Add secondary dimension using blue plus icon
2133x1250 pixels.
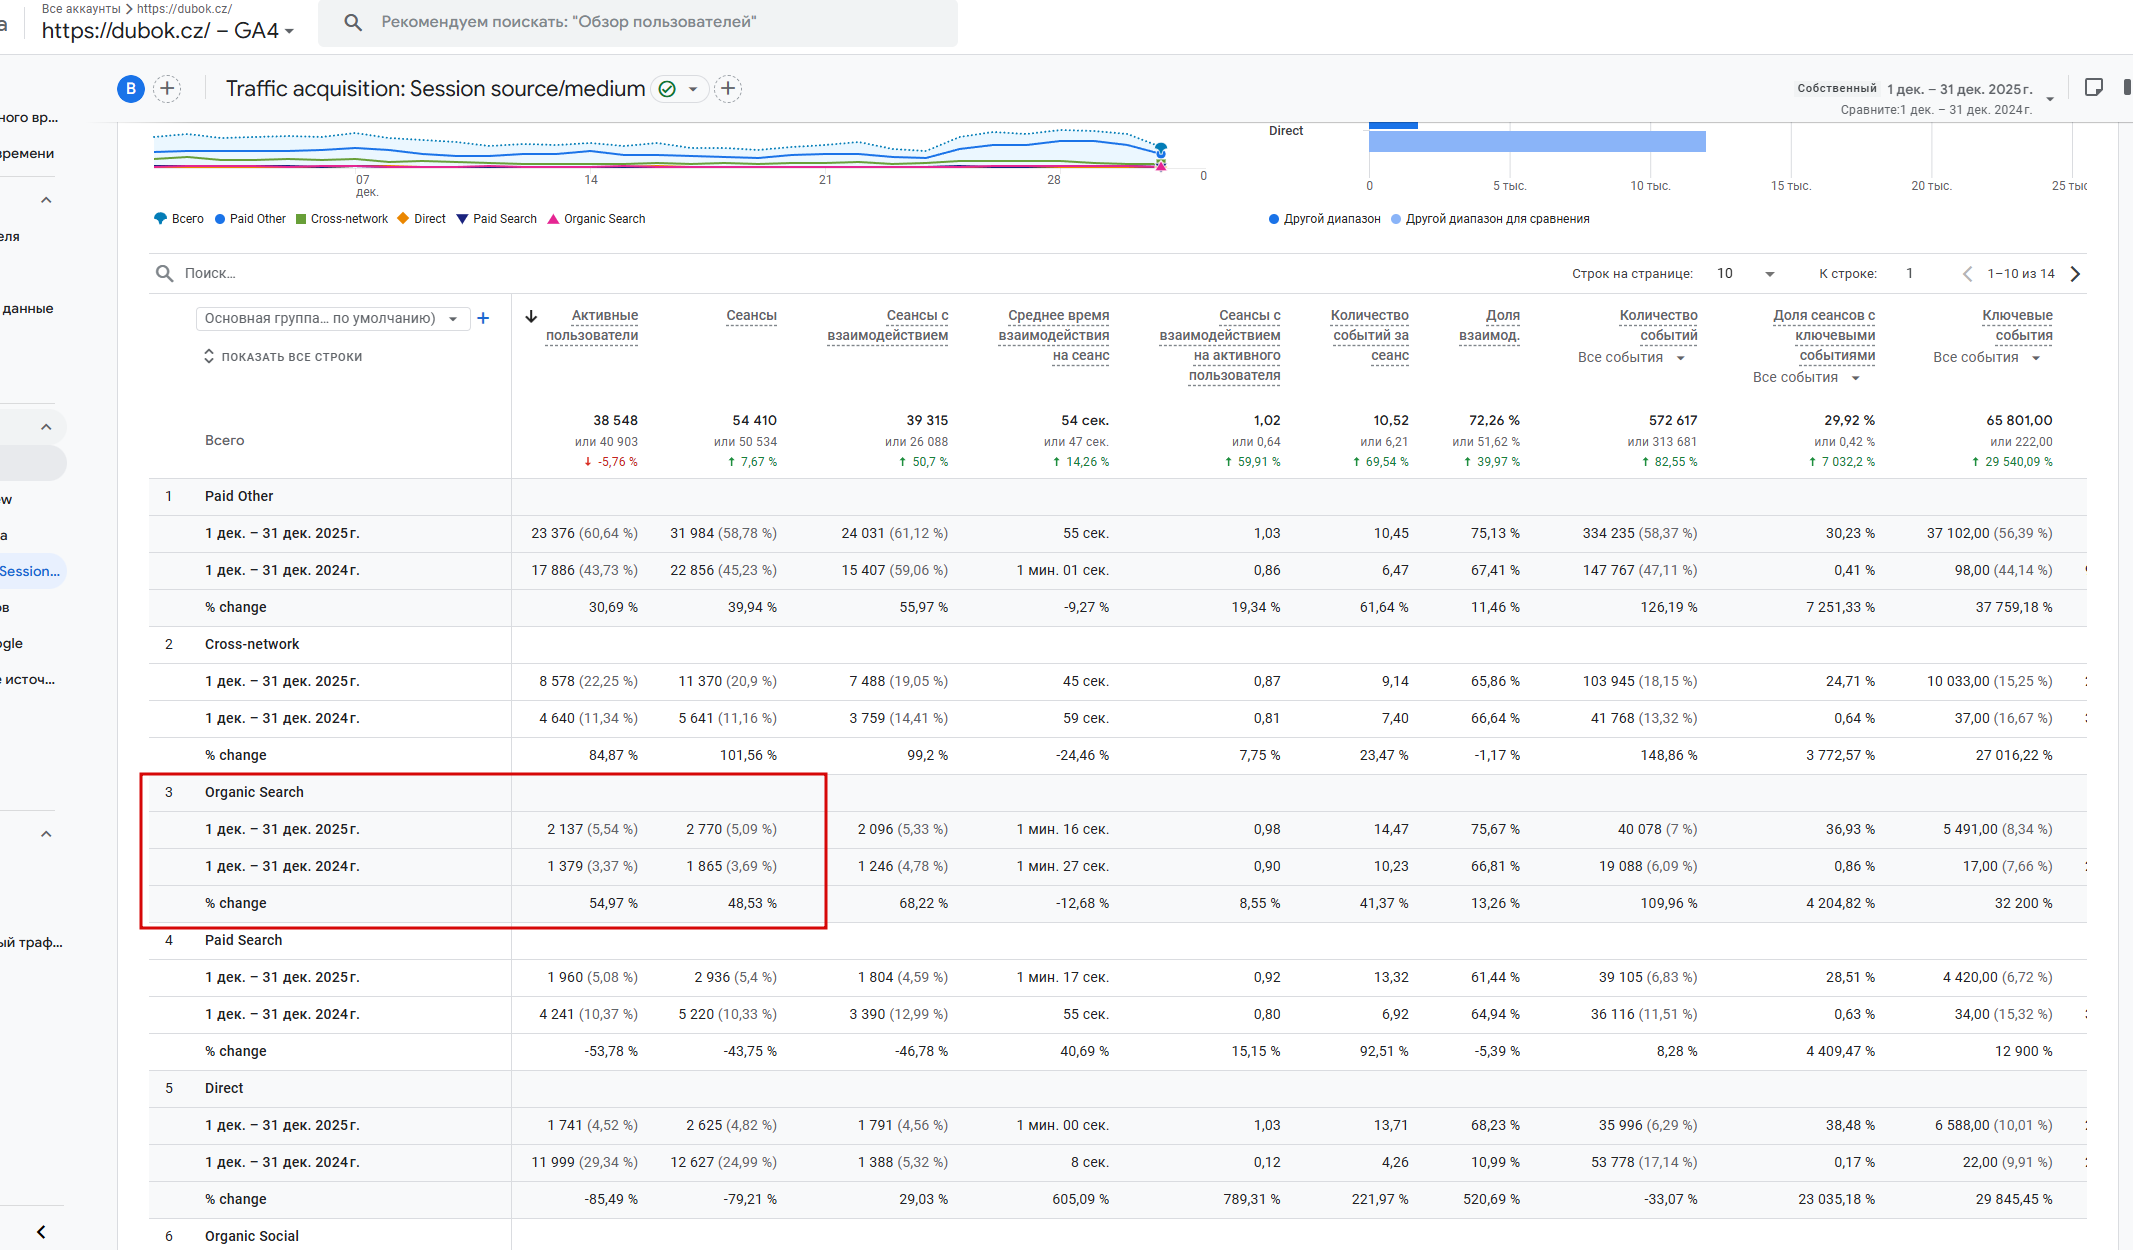click(483, 318)
